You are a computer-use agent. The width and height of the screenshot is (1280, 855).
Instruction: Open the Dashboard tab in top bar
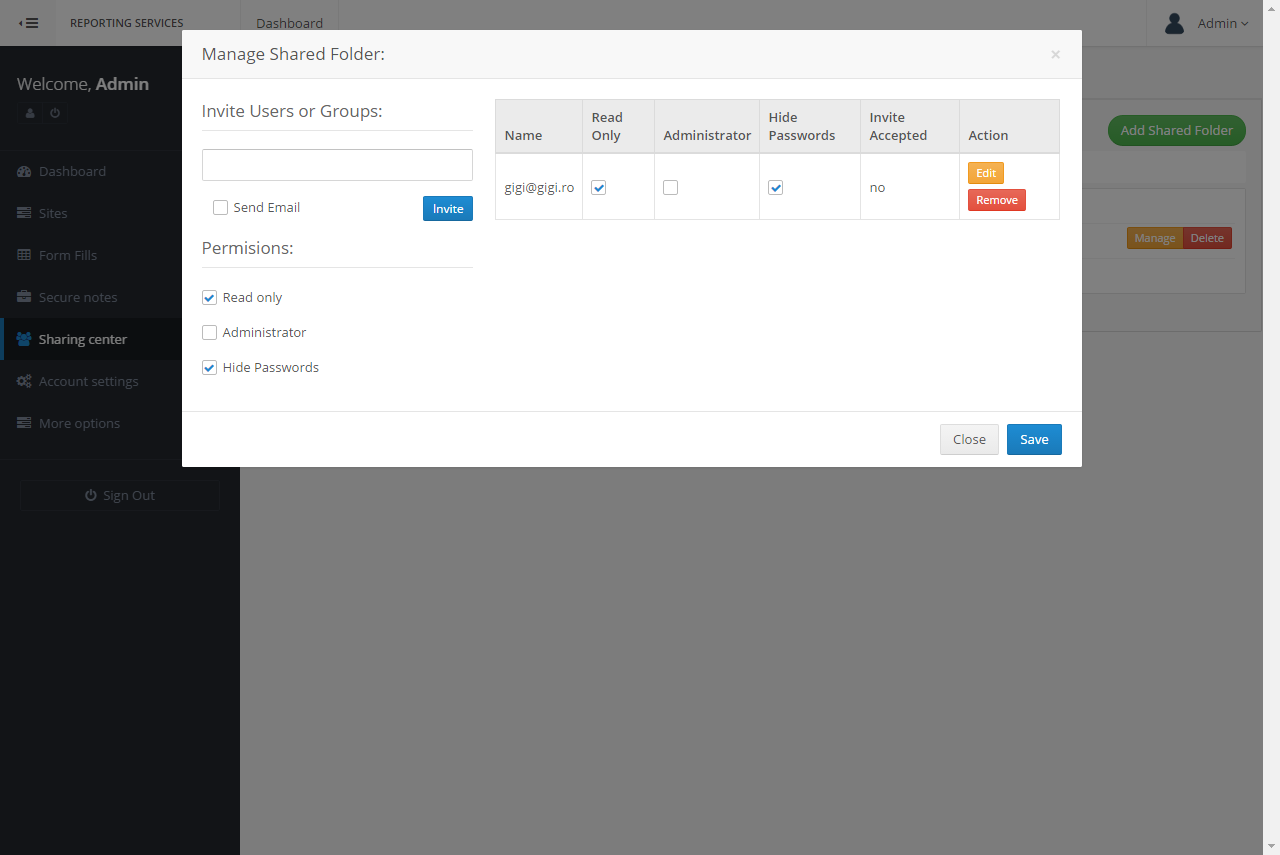click(x=289, y=23)
